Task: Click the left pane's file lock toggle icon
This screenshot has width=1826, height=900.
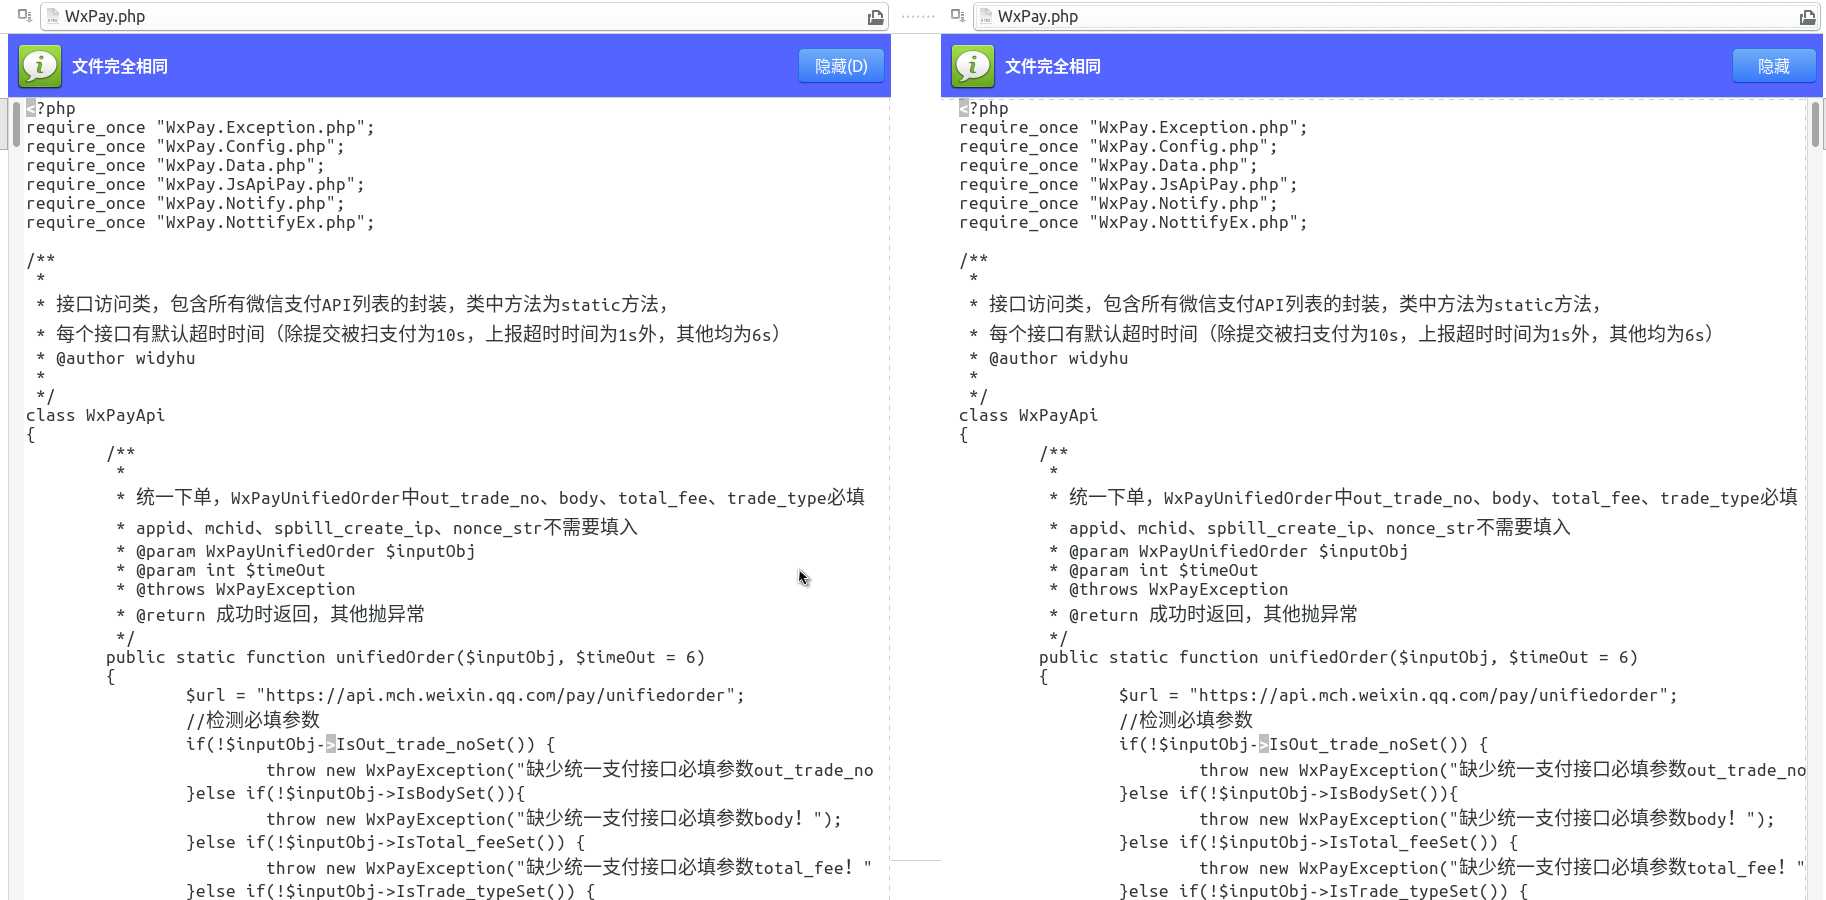Action: pos(25,16)
